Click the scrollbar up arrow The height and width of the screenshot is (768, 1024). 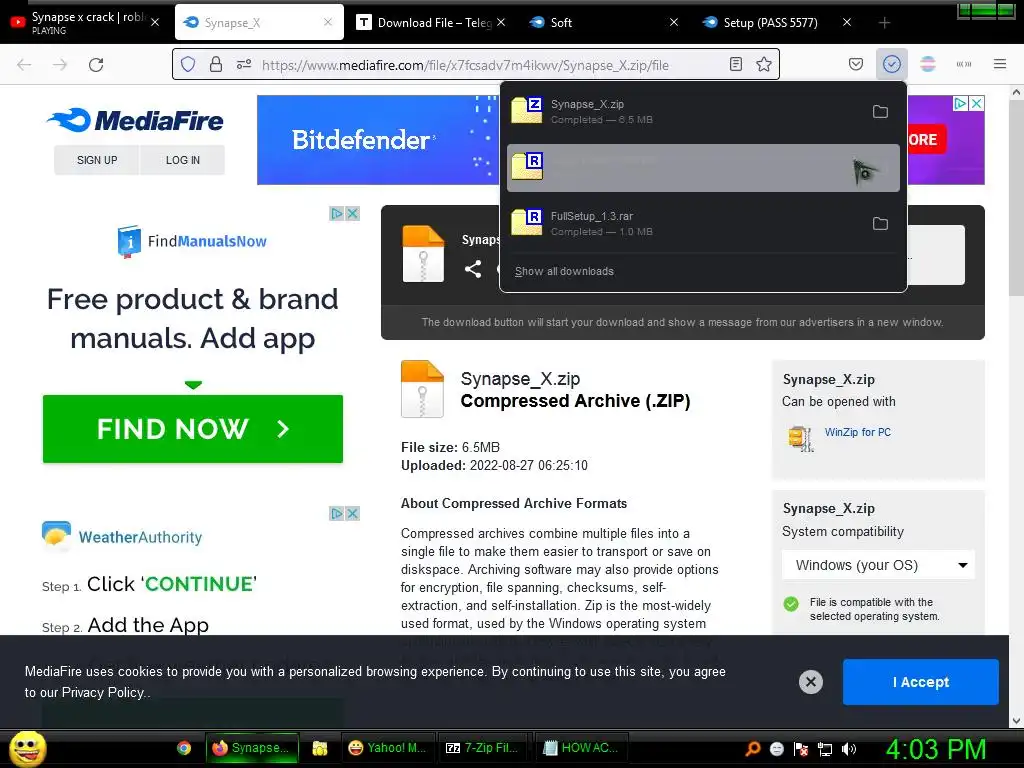(x=1016, y=92)
